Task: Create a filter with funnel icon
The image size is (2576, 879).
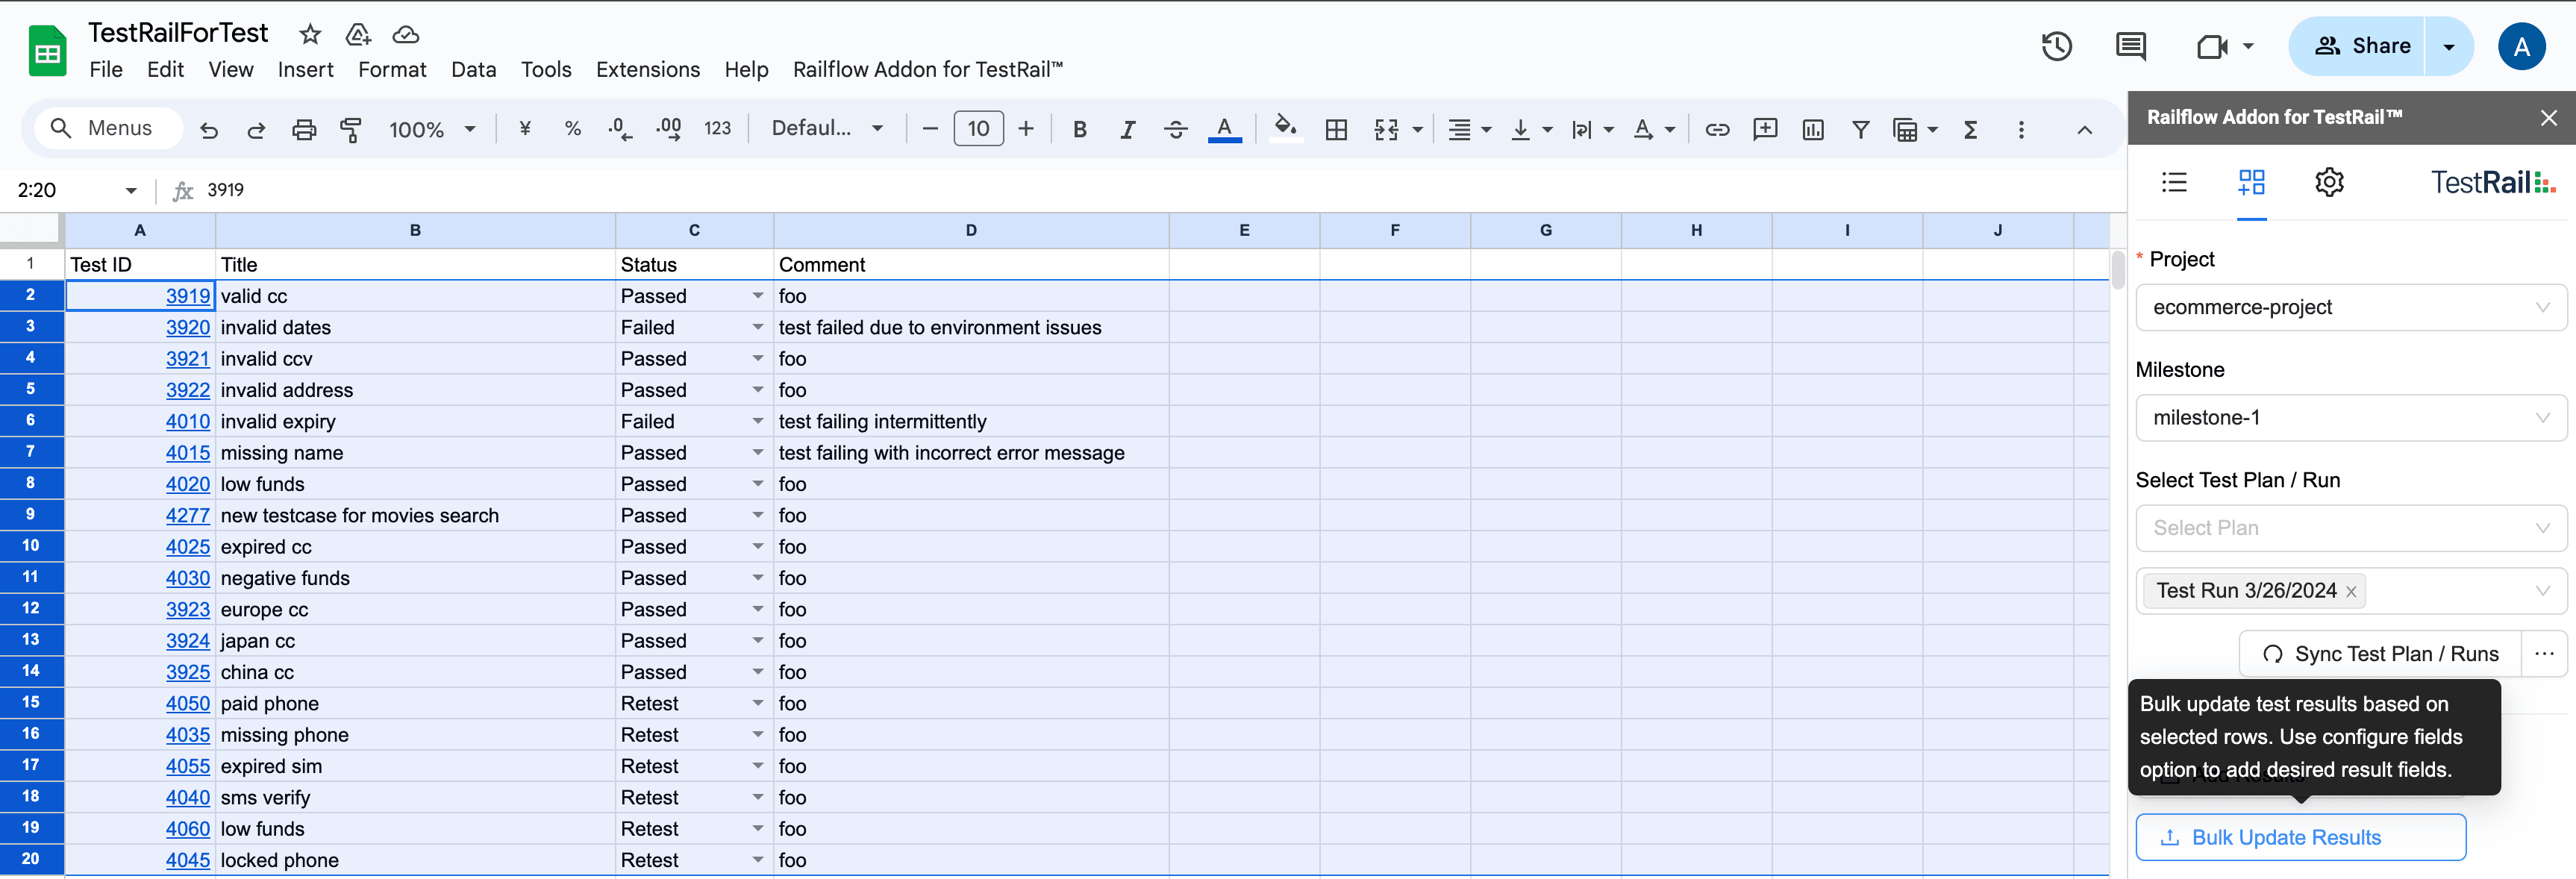Action: pyautogui.click(x=1861, y=129)
